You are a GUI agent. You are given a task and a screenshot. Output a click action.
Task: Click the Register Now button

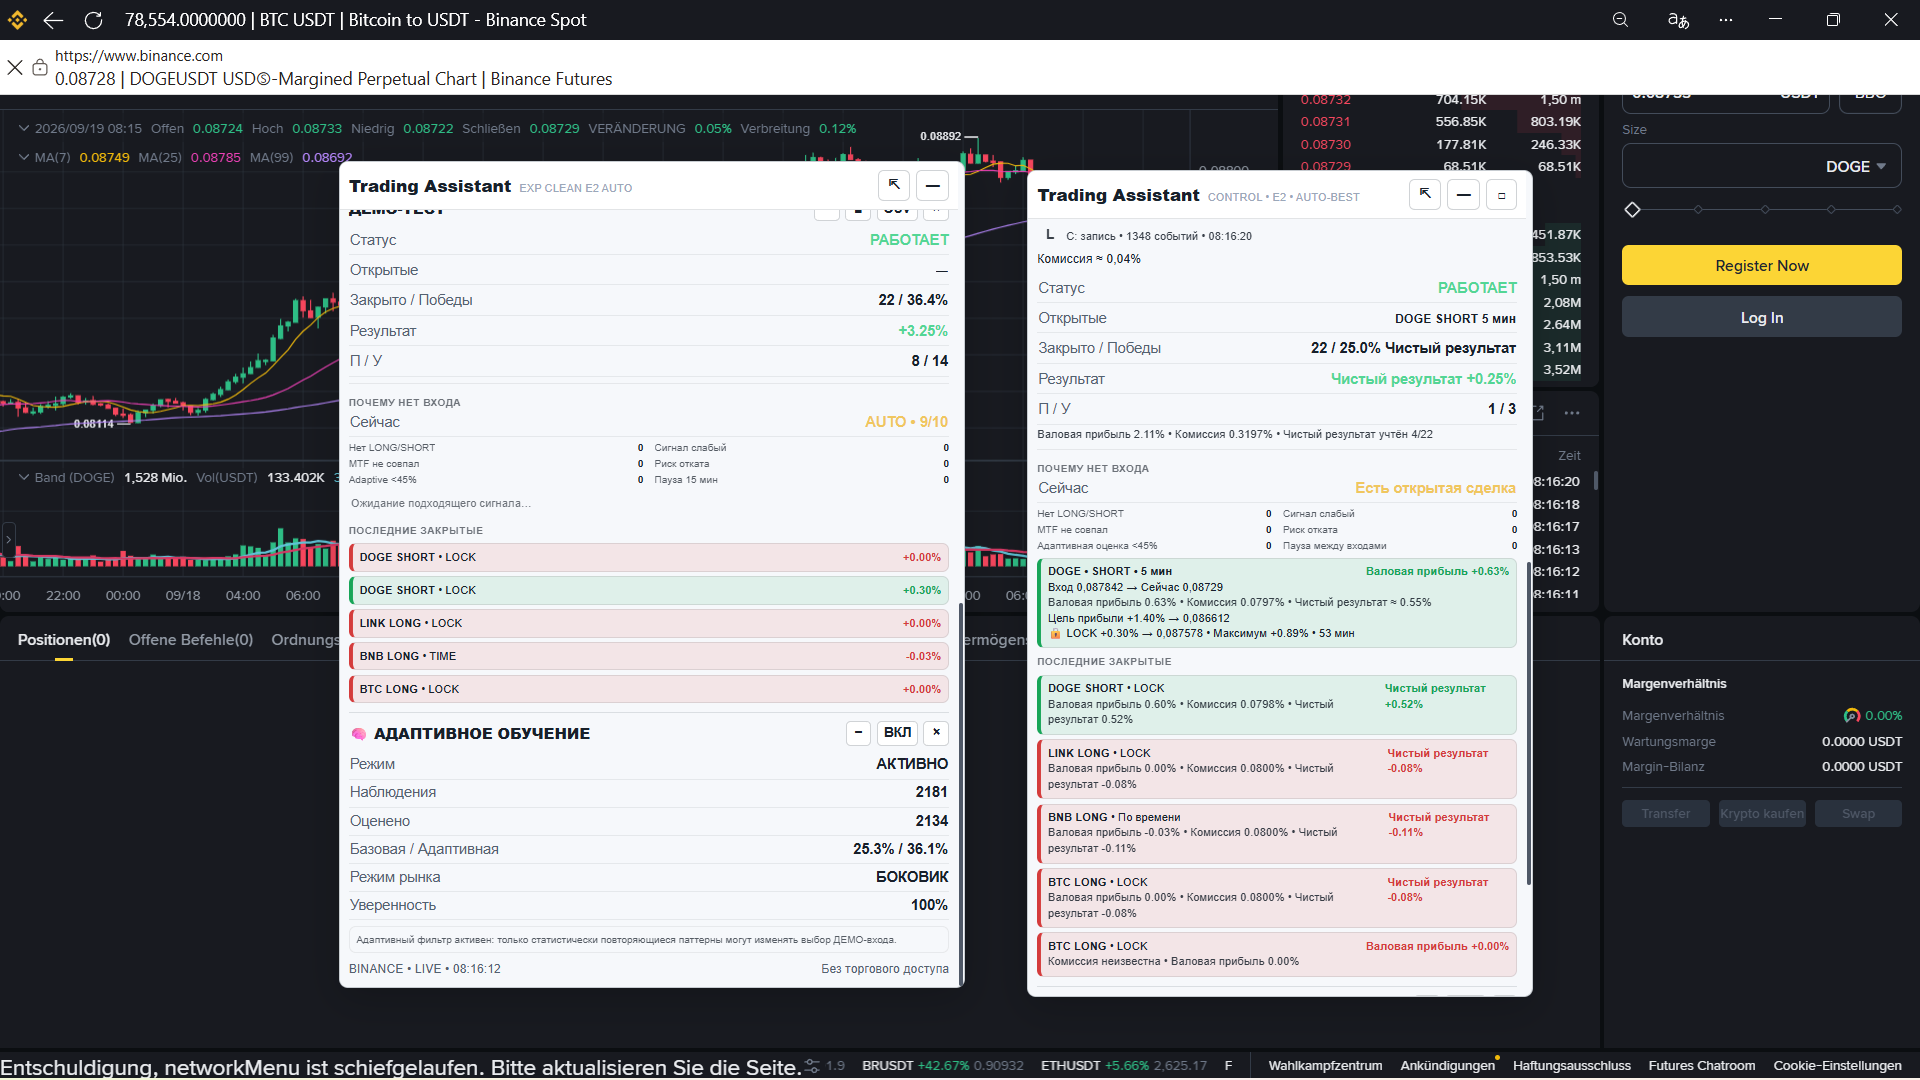1762,266
